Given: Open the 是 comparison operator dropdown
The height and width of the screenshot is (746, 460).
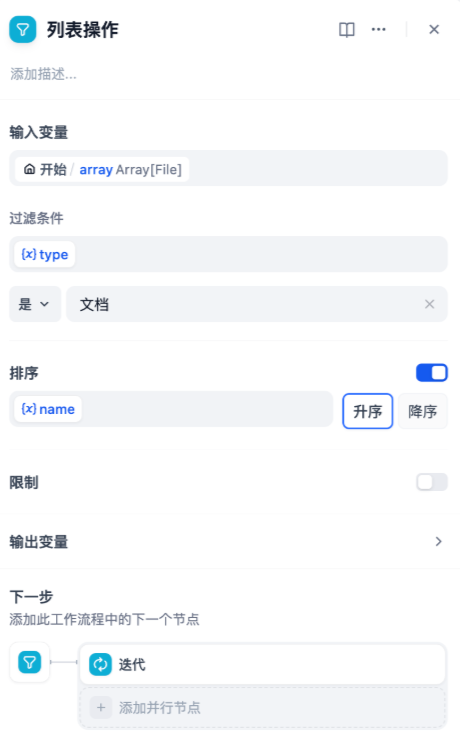Looking at the screenshot, I should (x=35, y=304).
